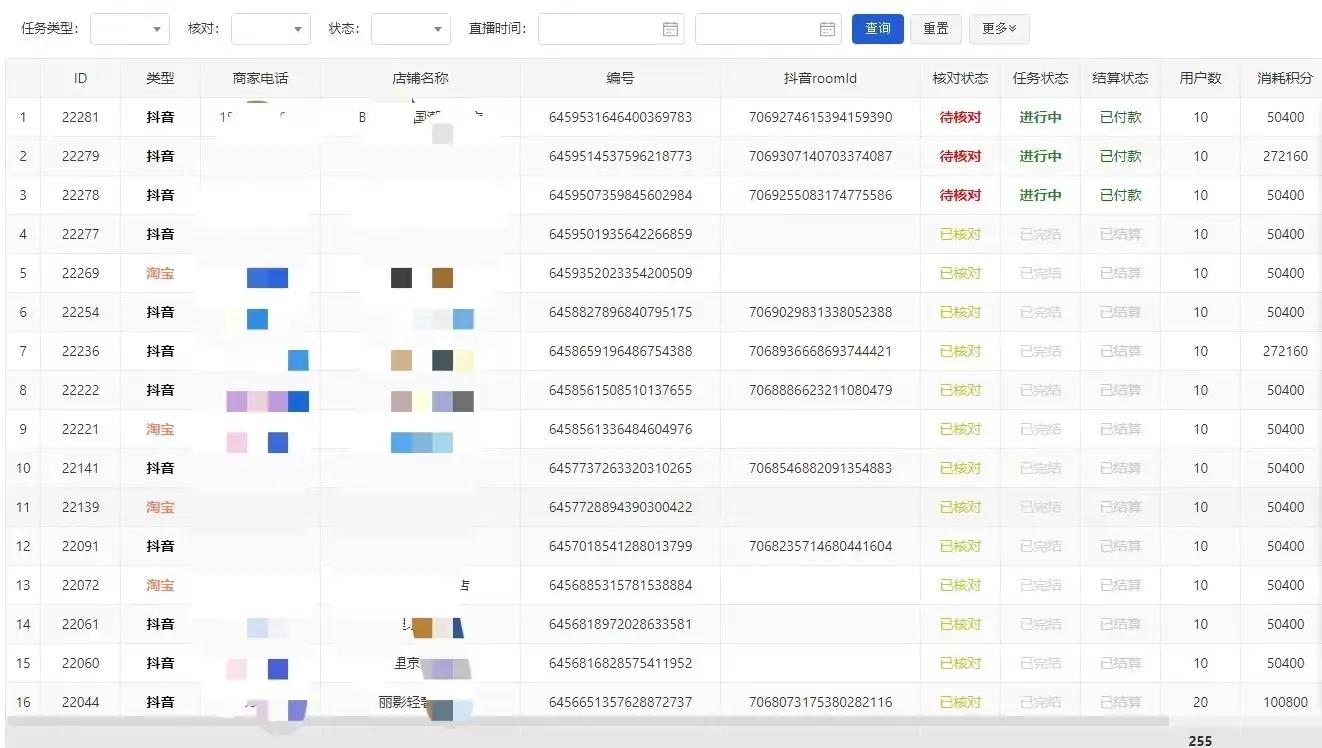Click the second 直播时间 date input field
Image resolution: width=1322 pixels, height=748 pixels.
click(x=760, y=29)
